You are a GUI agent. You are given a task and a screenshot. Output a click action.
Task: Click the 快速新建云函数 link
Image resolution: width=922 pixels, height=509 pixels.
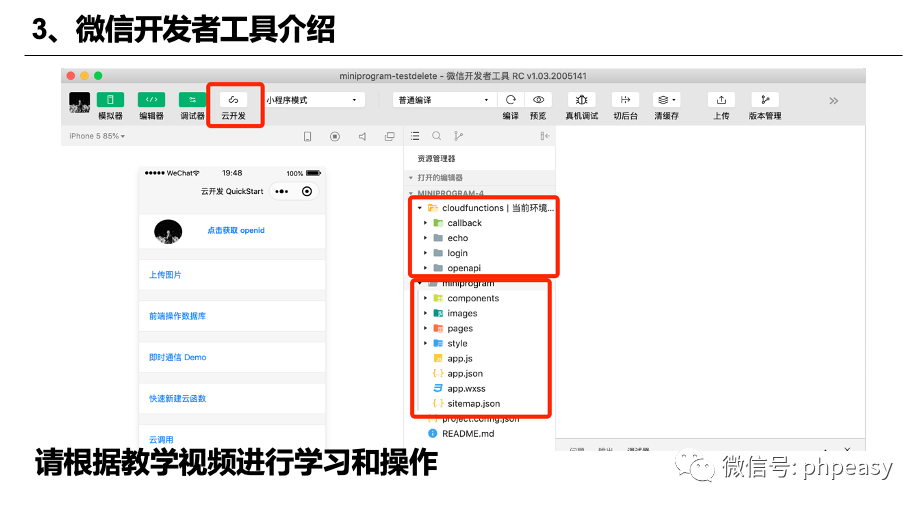[x=178, y=399]
